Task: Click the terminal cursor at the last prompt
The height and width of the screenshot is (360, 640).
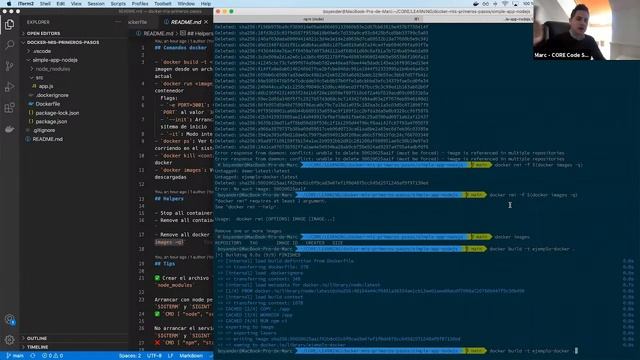Action: [576, 351]
